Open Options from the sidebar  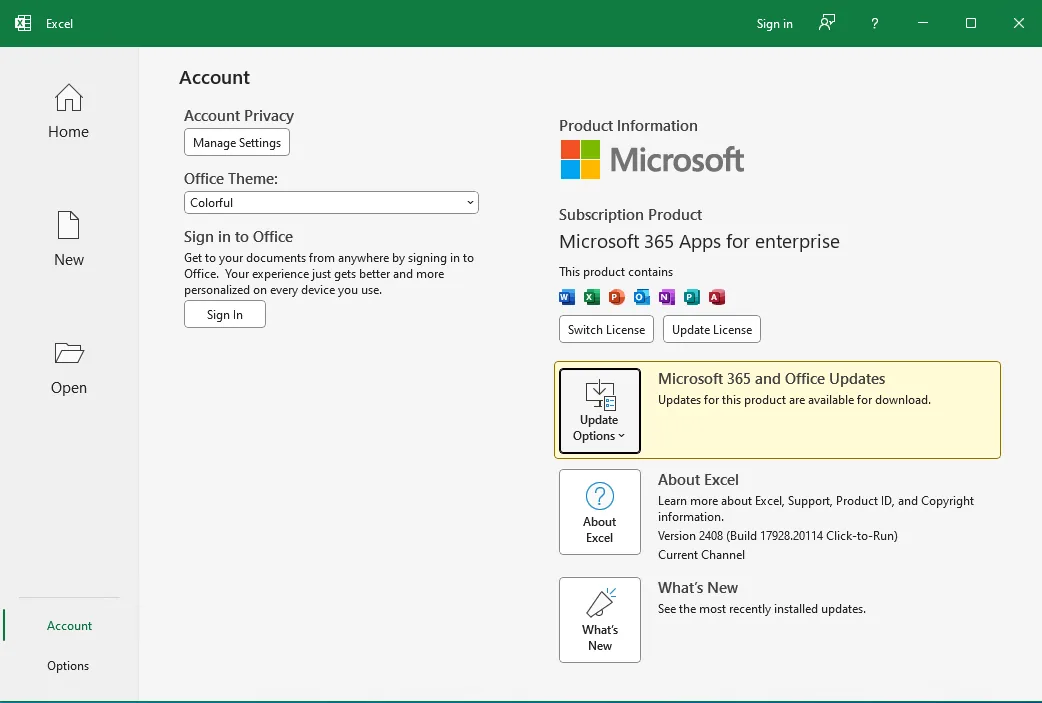(68, 665)
